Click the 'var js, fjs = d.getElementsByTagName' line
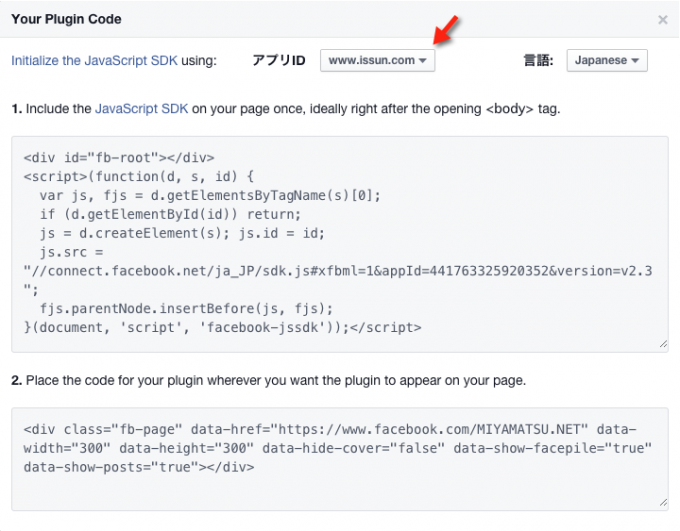The image size is (680, 531). point(210,196)
